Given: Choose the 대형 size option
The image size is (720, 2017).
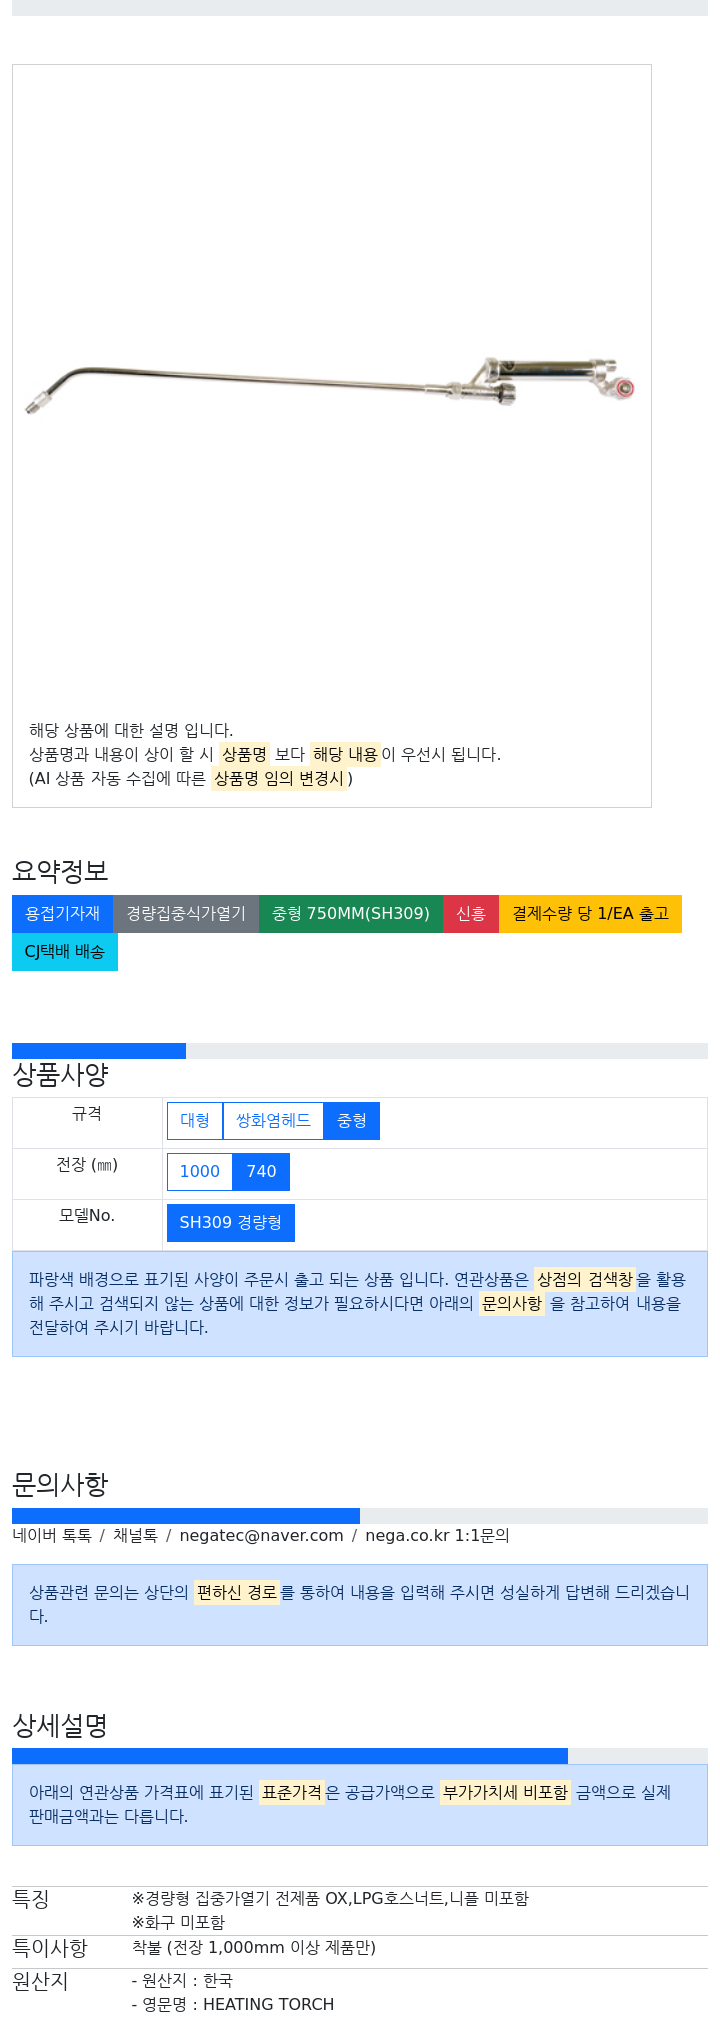Looking at the screenshot, I should pos(195,1121).
